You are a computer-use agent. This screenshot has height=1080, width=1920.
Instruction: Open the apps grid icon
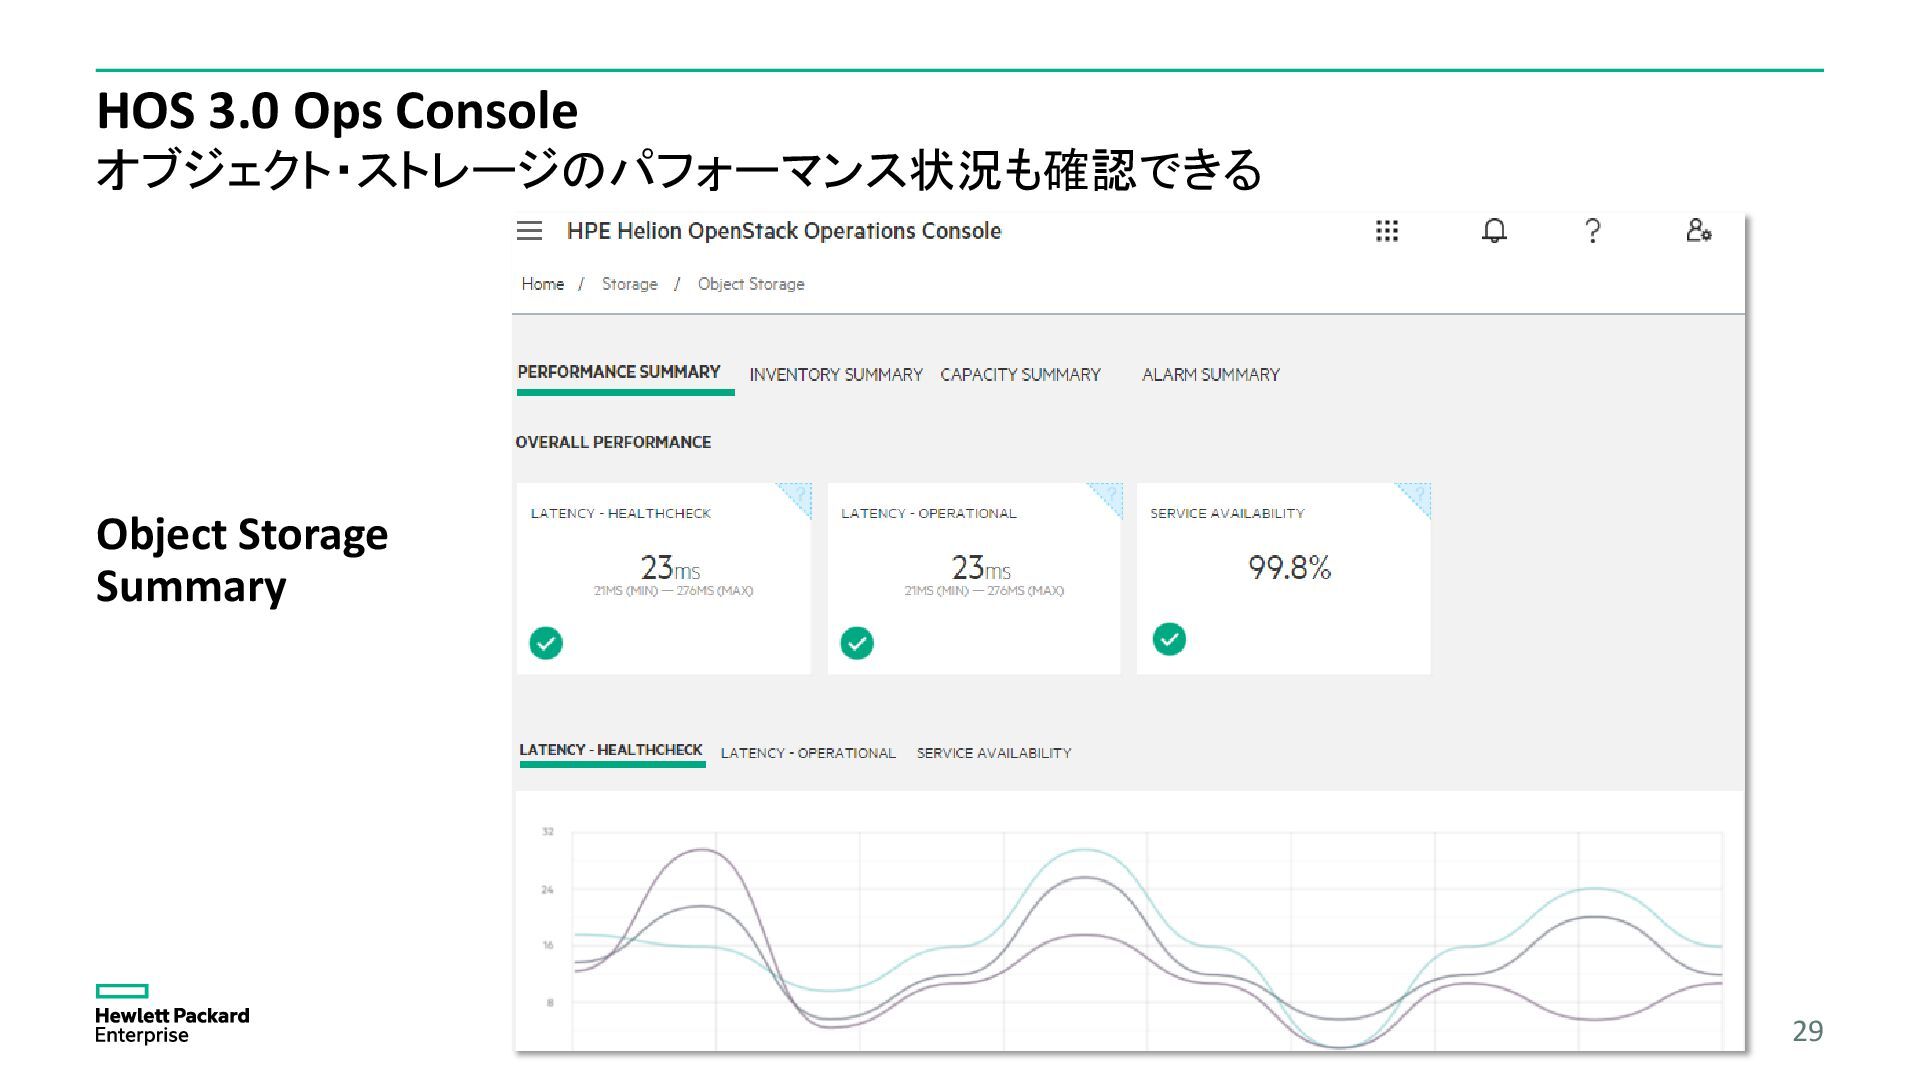pos(1387,231)
